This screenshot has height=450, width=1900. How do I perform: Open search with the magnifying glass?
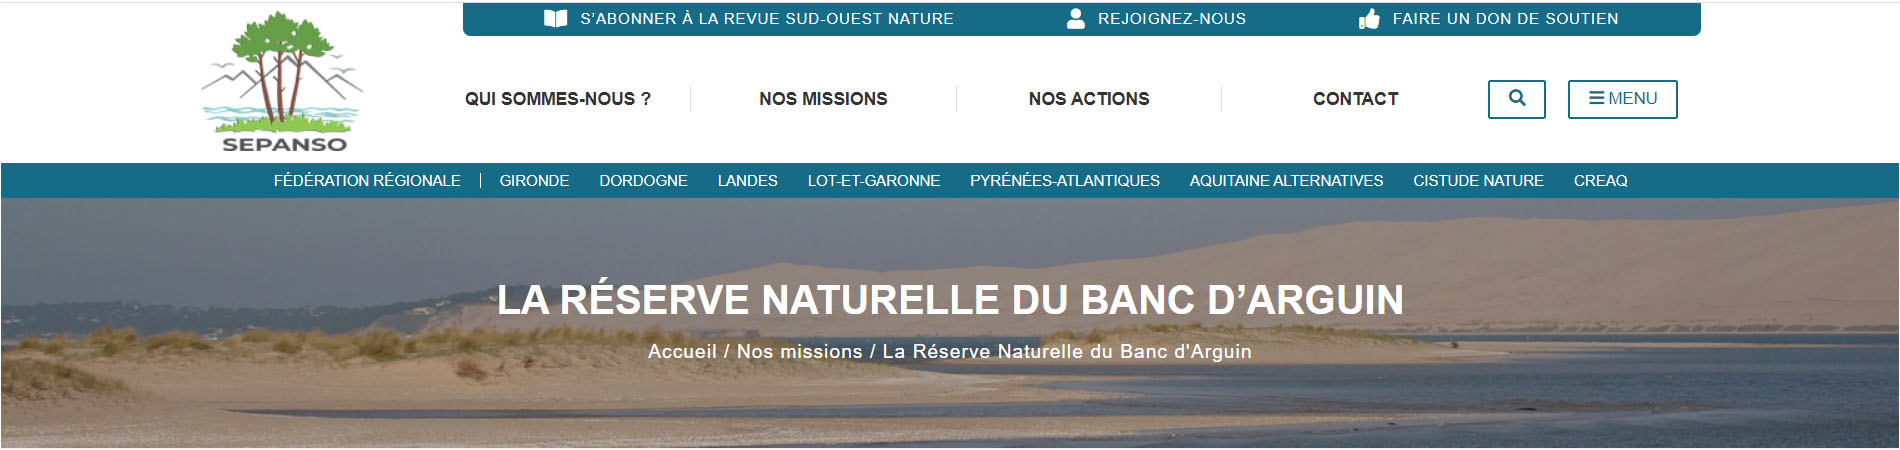tap(1517, 99)
